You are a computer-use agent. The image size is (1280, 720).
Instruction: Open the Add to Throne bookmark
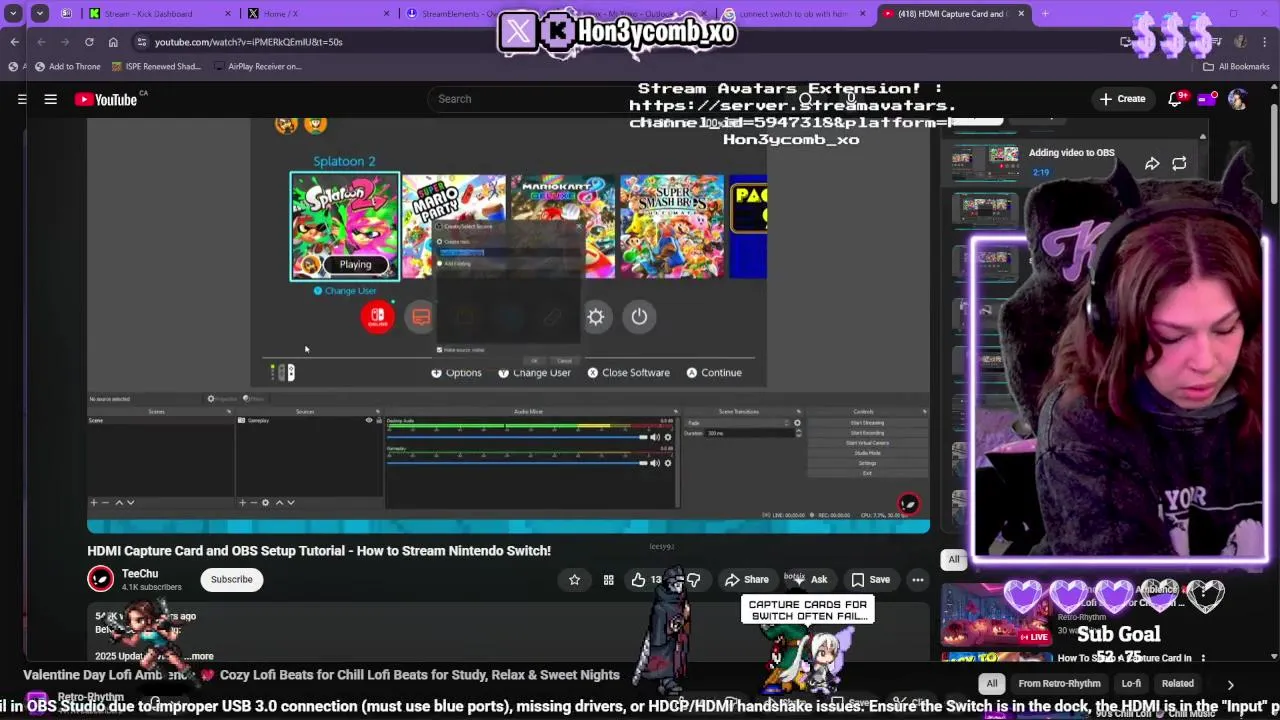[67, 66]
